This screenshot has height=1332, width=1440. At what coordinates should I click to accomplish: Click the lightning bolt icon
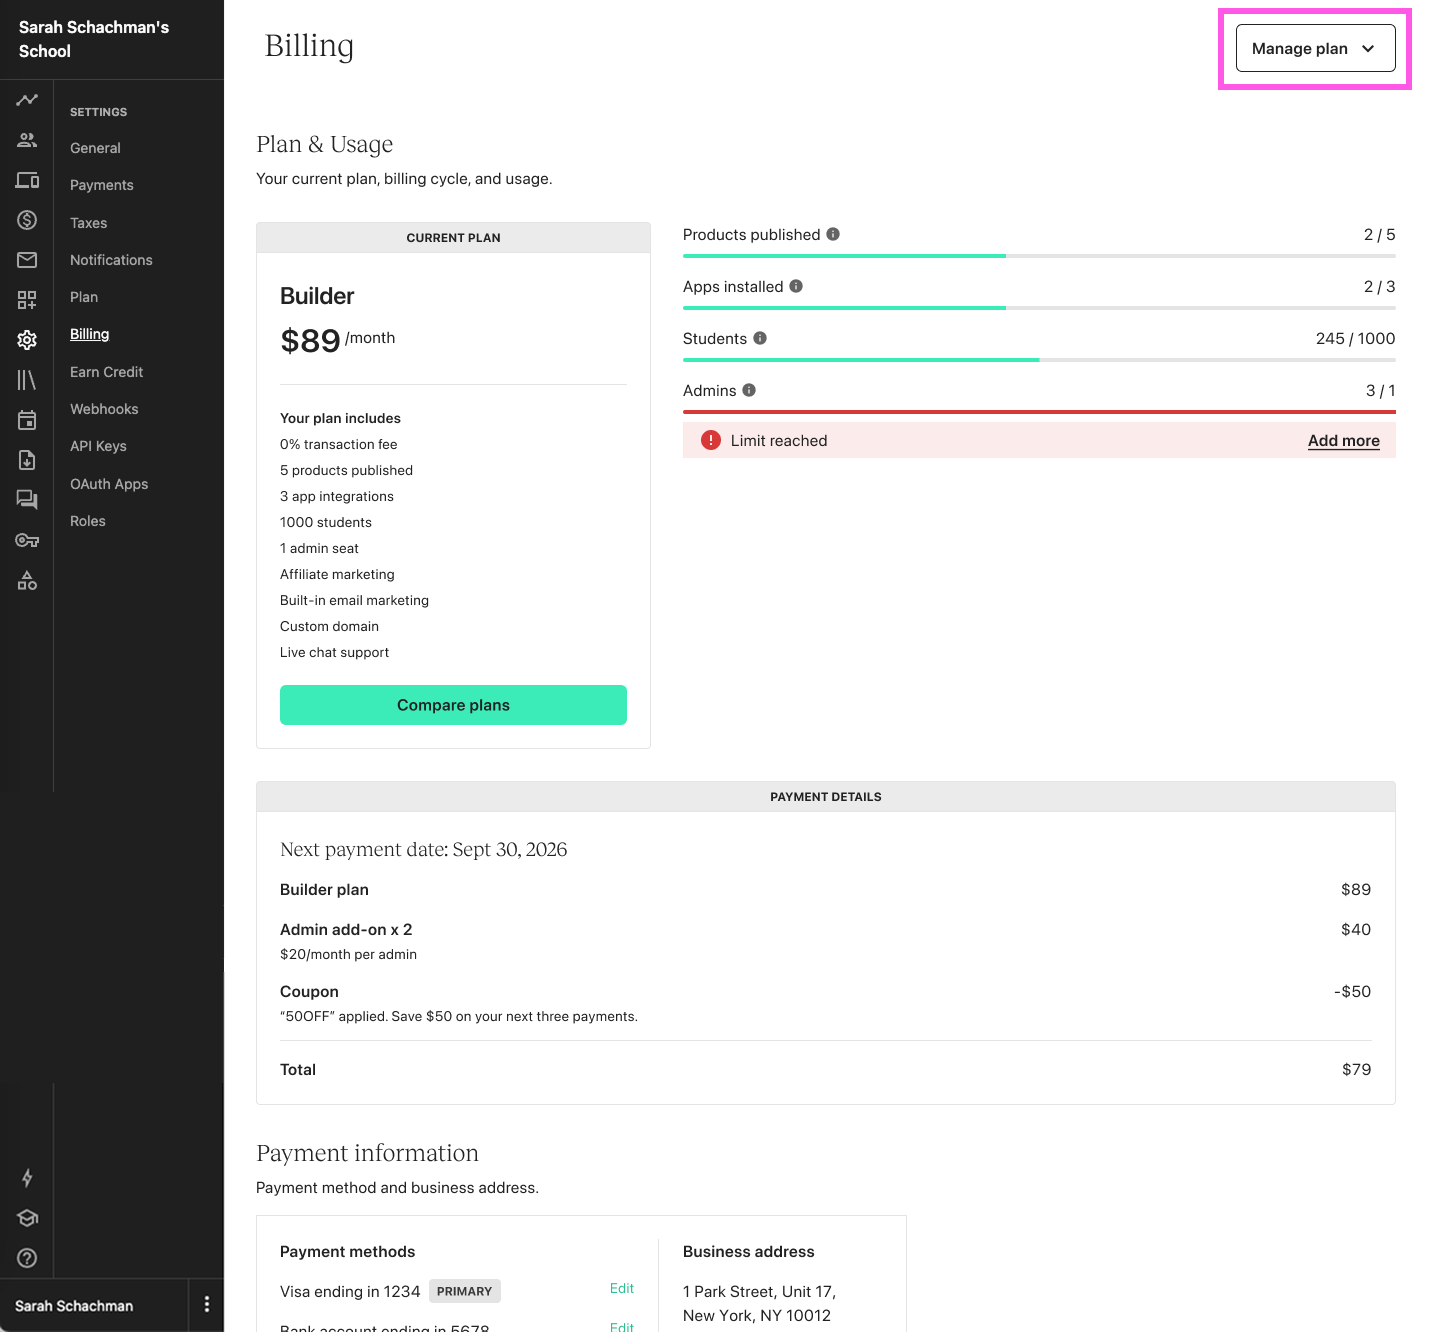[27, 1178]
